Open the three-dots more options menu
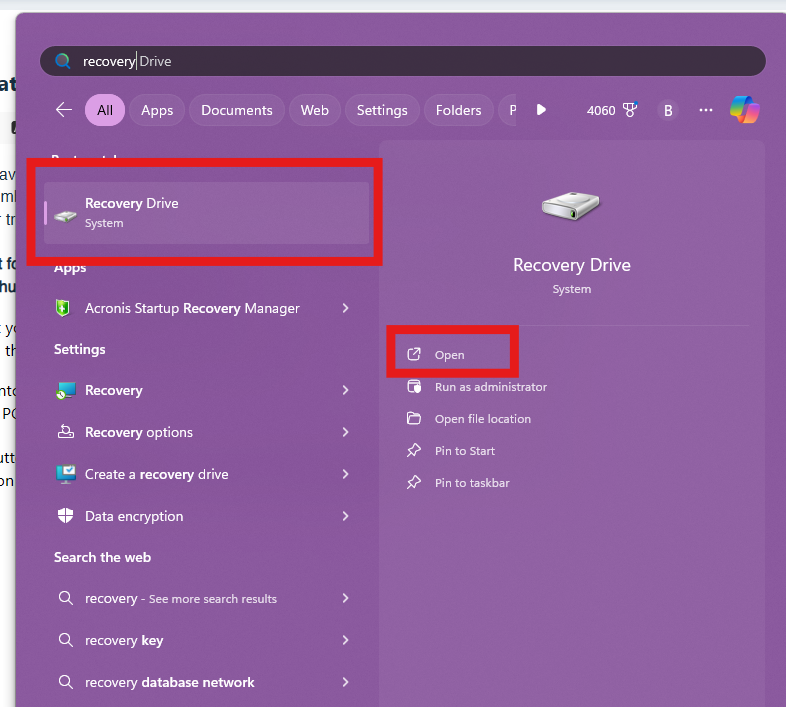Image resolution: width=786 pixels, height=707 pixels. point(706,110)
